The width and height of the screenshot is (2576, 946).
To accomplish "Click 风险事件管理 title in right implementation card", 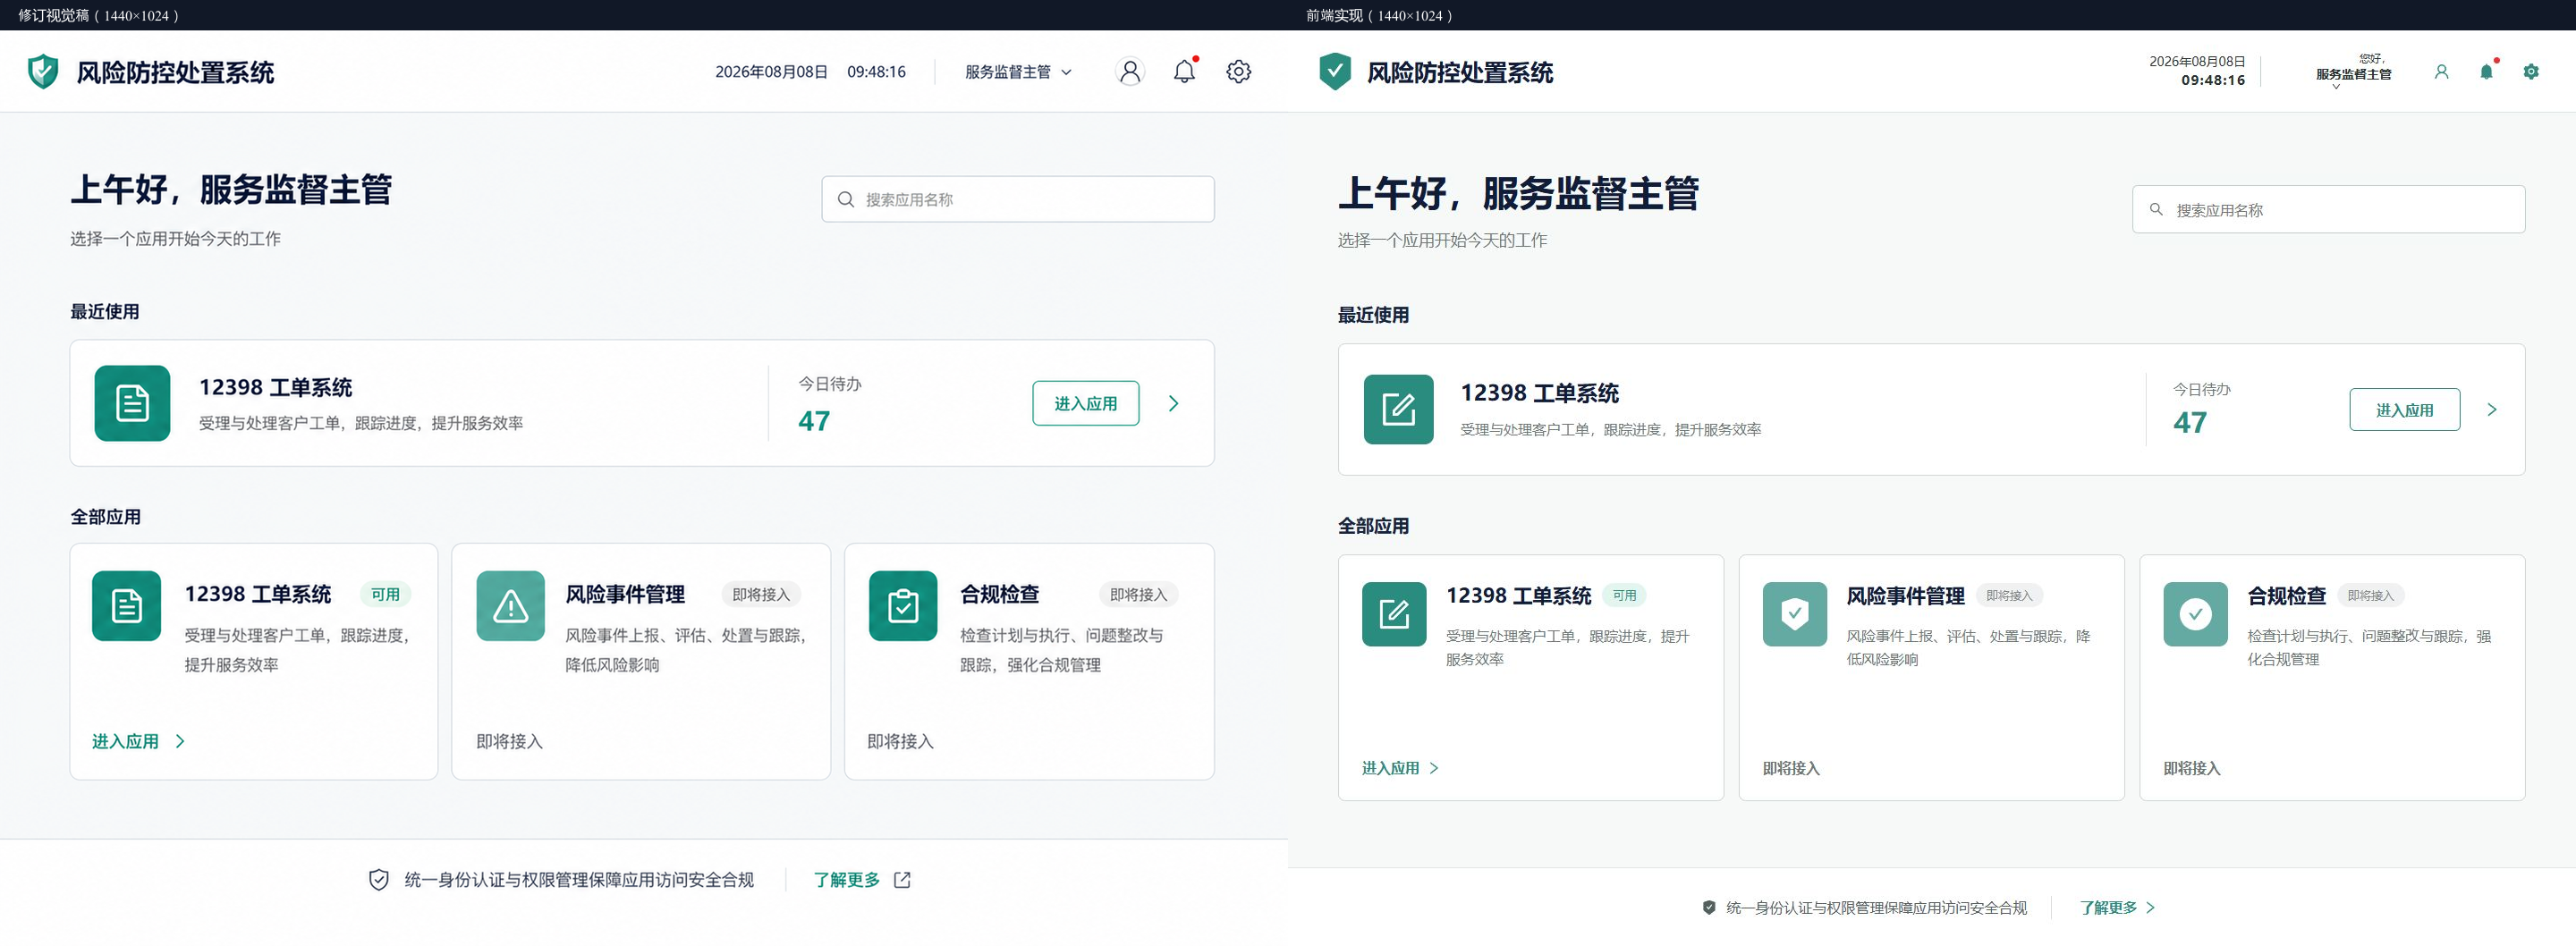I will (x=1905, y=596).
